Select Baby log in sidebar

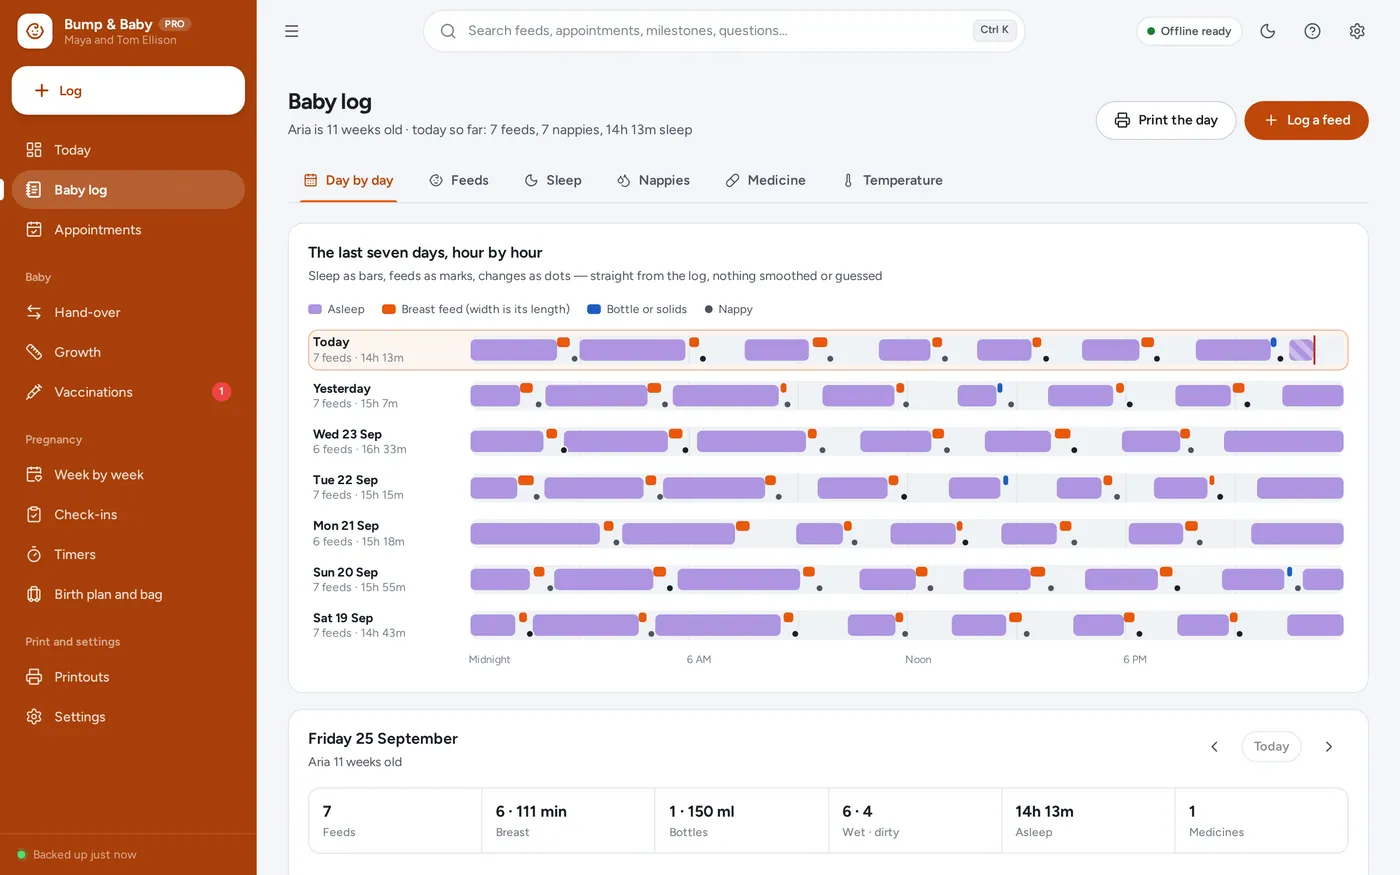point(128,190)
